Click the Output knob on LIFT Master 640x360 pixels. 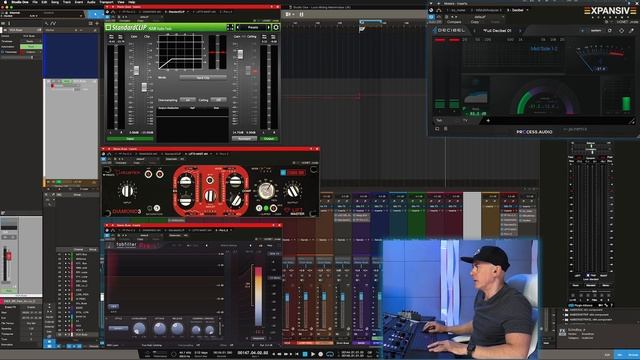(293, 191)
